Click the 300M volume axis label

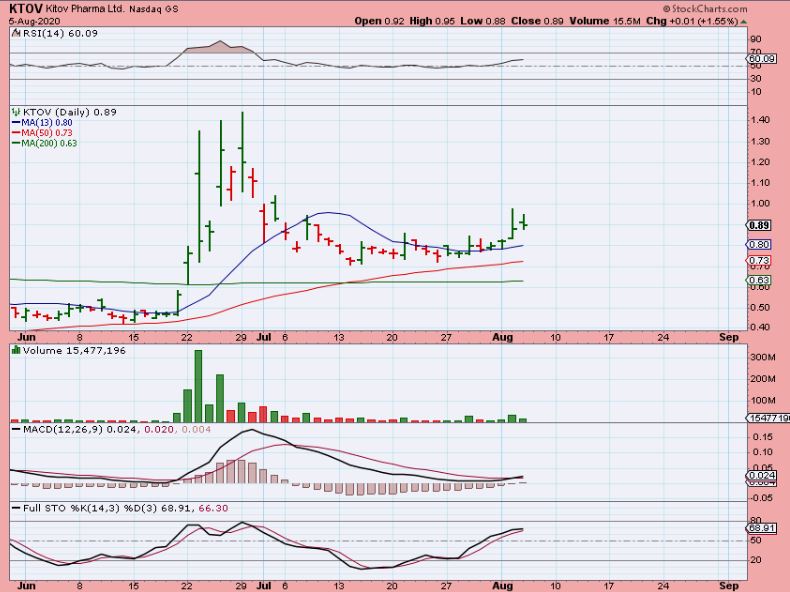pos(762,357)
